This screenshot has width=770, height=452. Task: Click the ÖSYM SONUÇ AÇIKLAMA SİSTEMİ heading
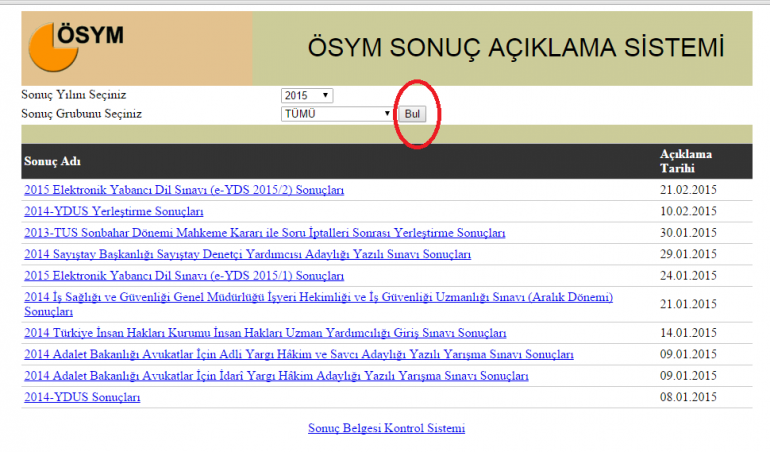click(x=516, y=48)
